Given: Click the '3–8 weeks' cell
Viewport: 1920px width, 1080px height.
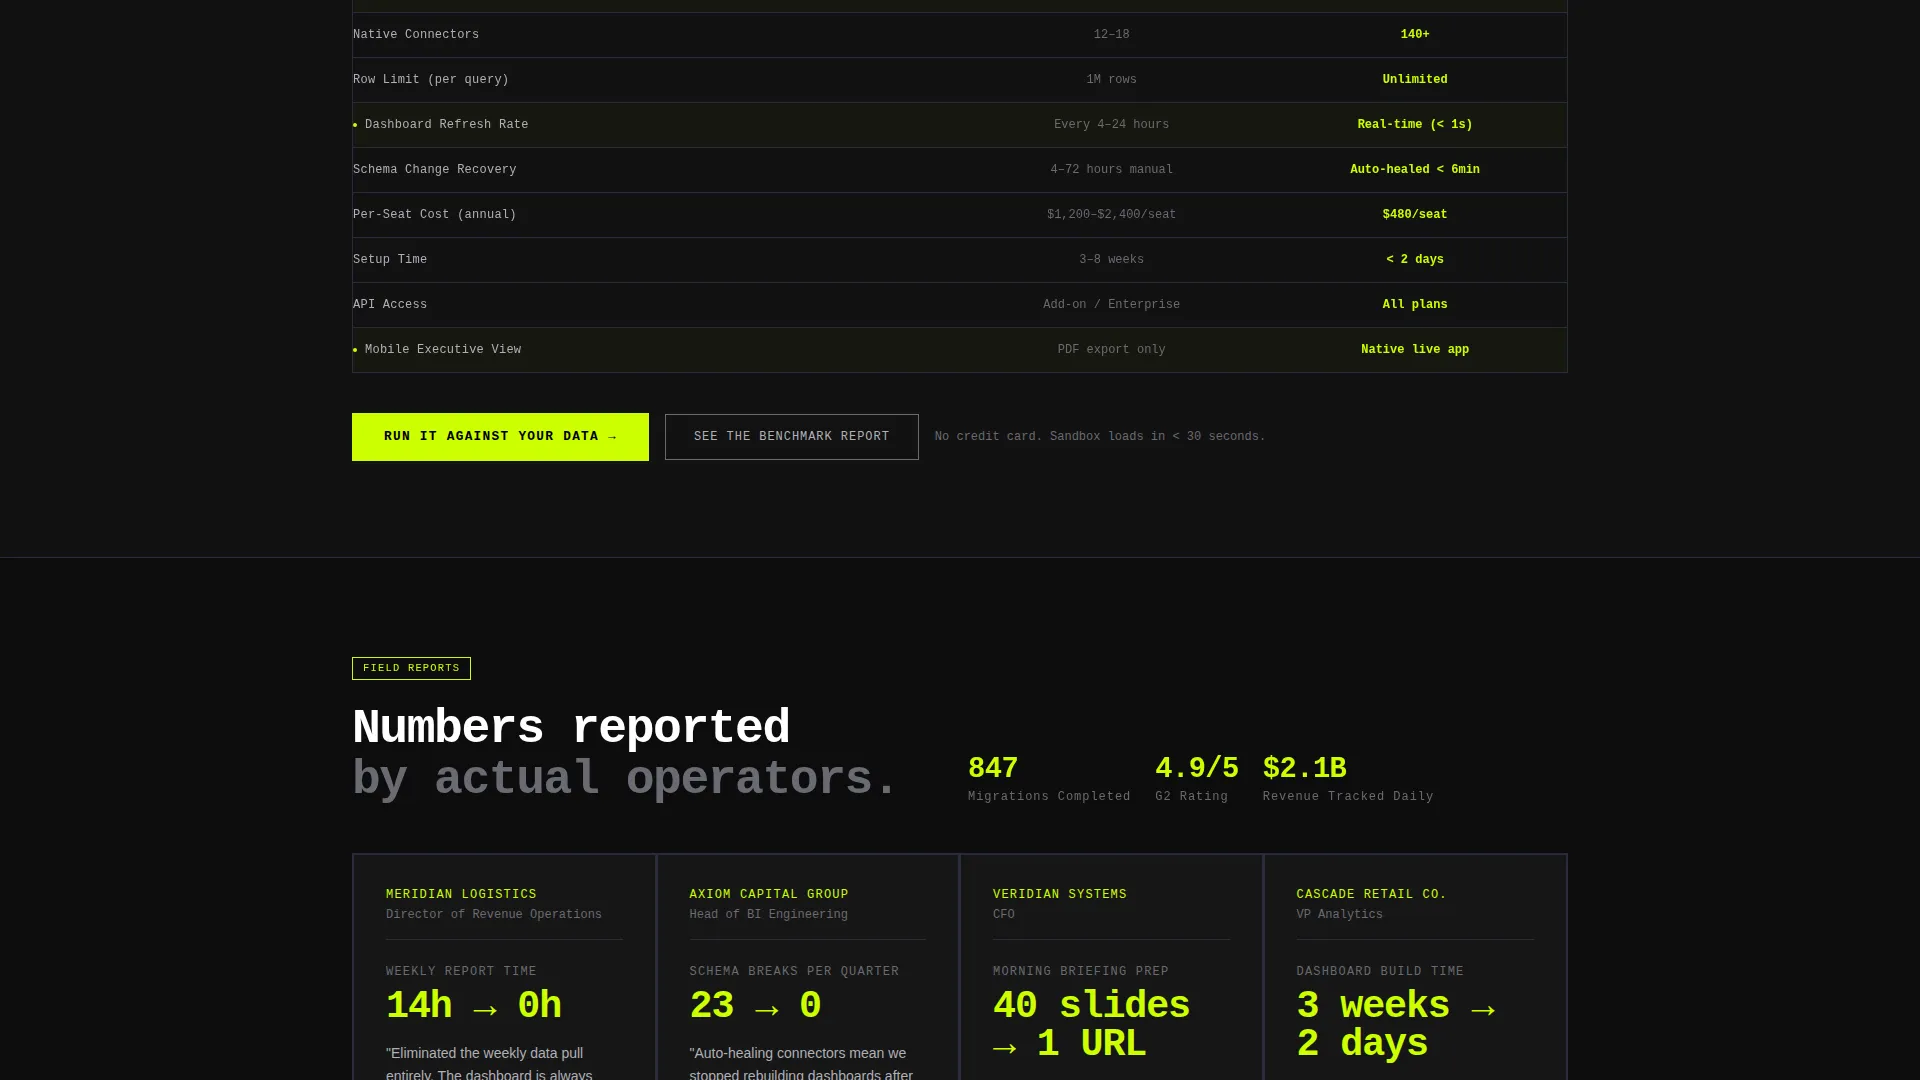Looking at the screenshot, I should [x=1111, y=260].
